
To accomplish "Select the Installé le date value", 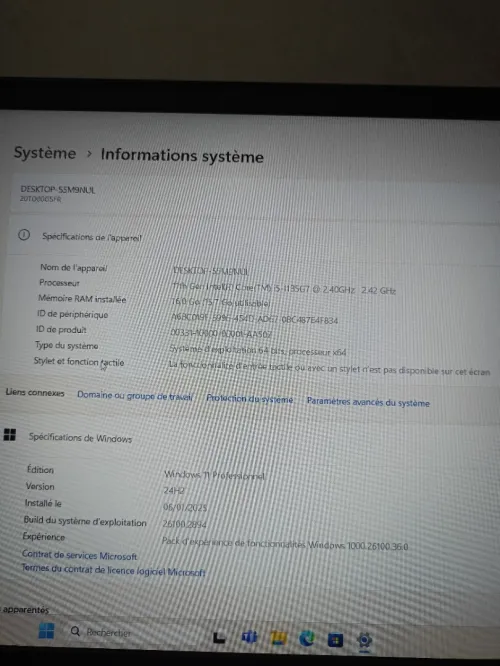I will click(185, 507).
